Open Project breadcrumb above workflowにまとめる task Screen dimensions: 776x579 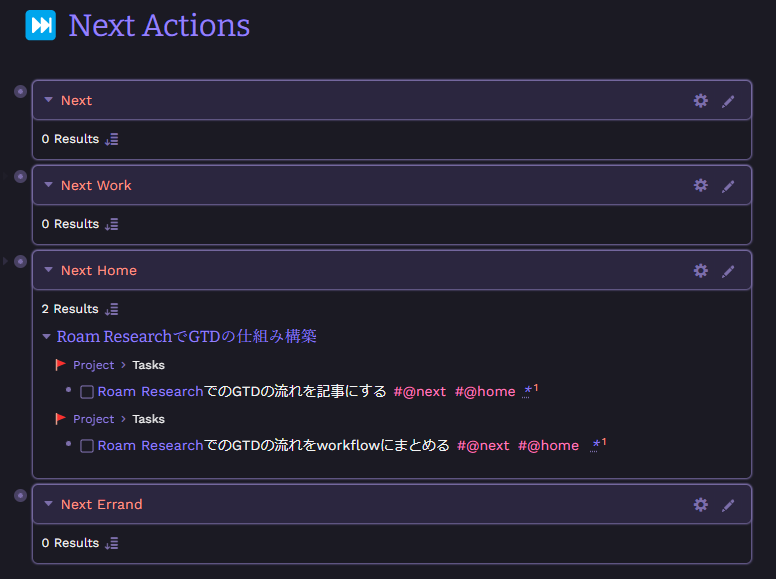point(94,419)
